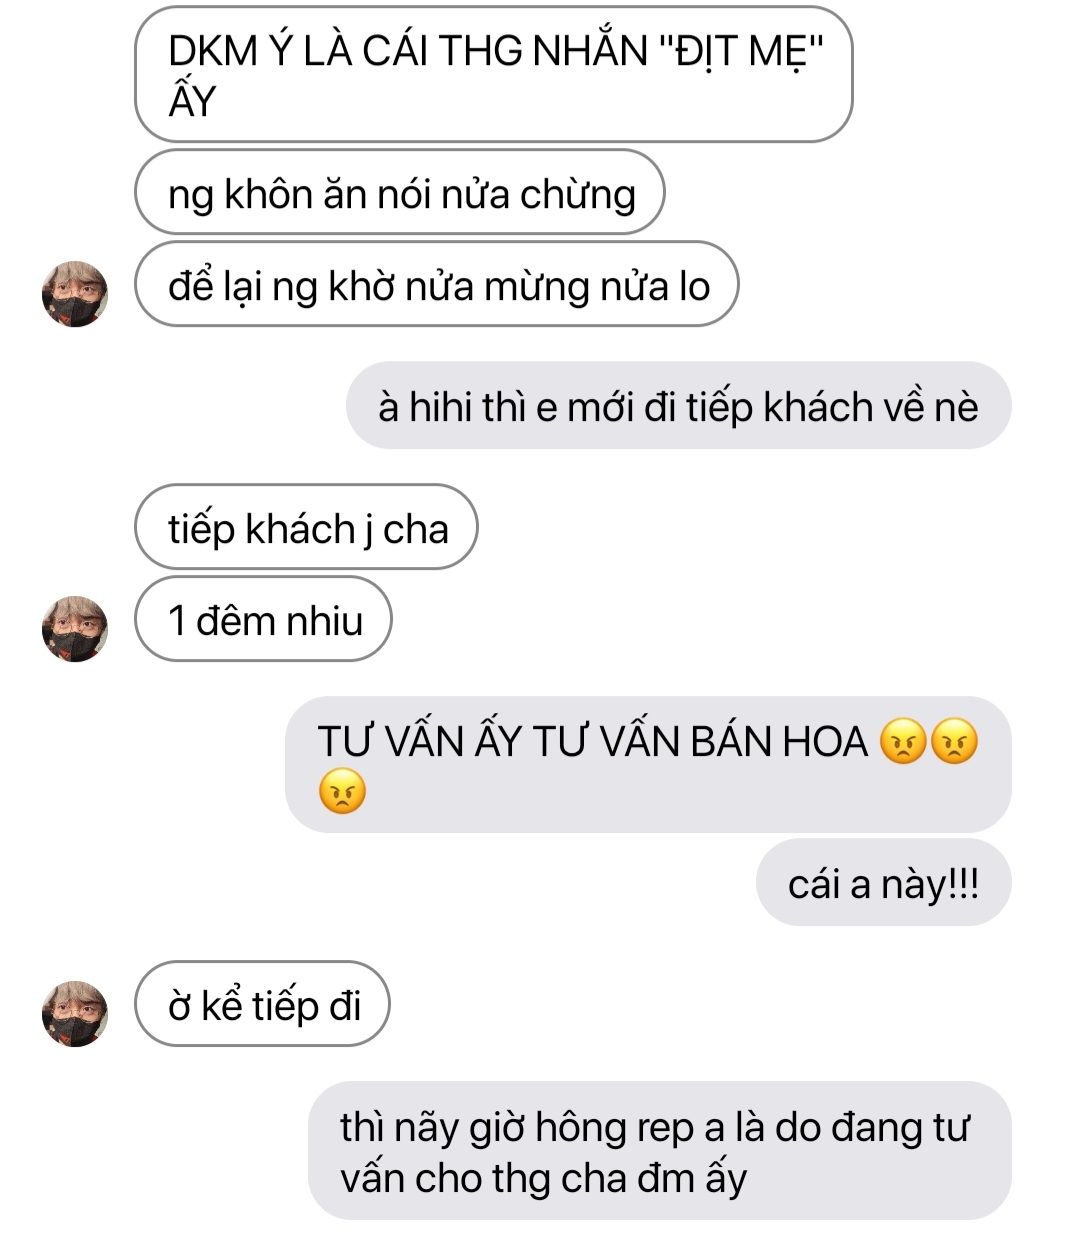
Task: Tap 'để lại ng khờ nửa mừng nửa lo' message
Action: [x=437, y=284]
